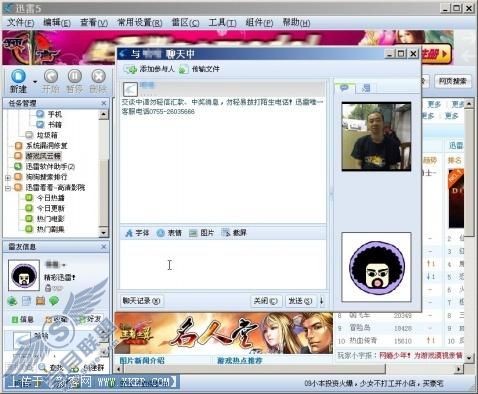Click the orange folder icon under the avatar
The image size is (478, 394).
[x=40, y=301]
